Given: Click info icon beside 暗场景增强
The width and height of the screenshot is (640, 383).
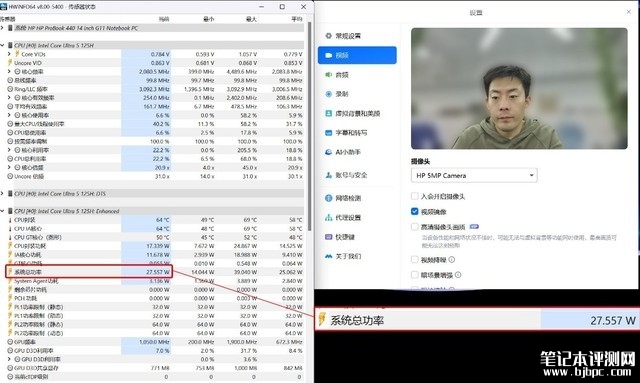Looking at the screenshot, I should [458, 275].
